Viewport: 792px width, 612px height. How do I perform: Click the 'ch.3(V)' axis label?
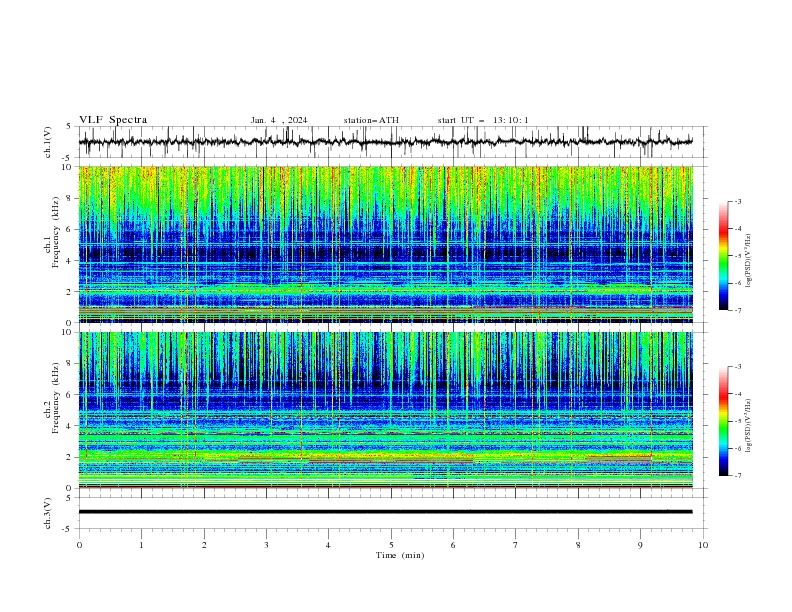tap(48, 513)
